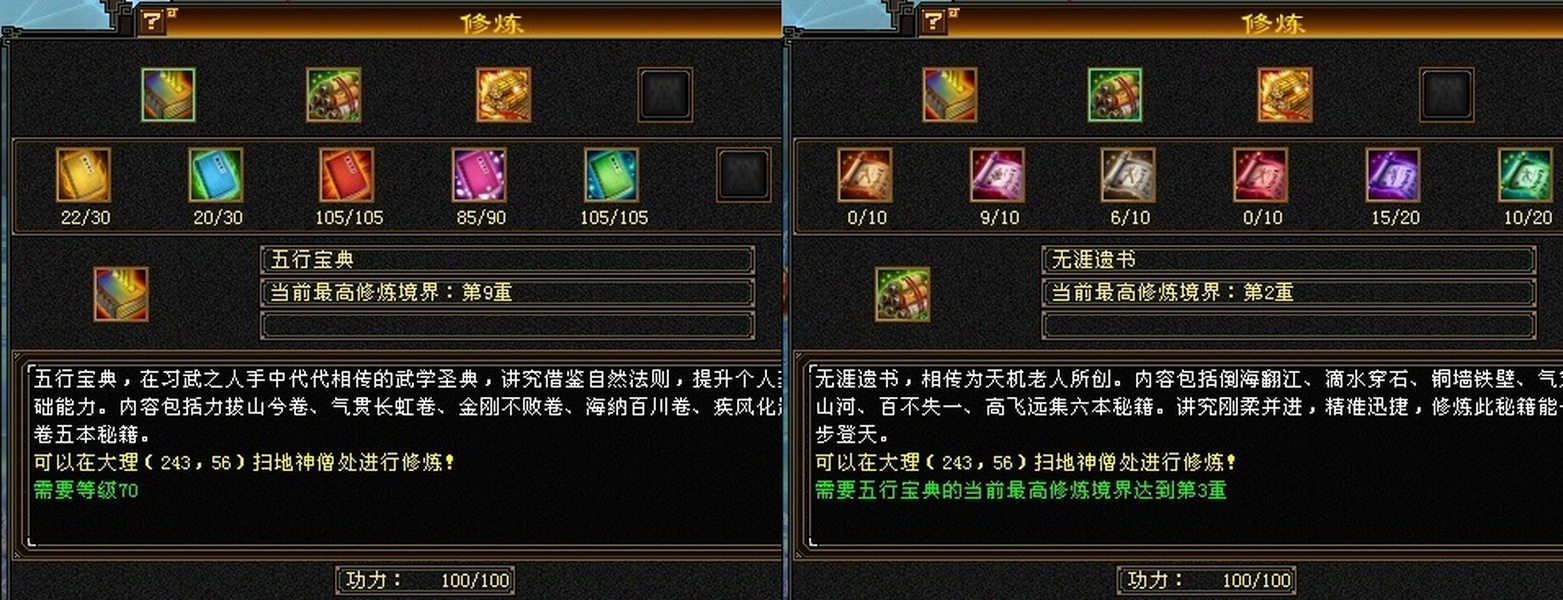Viewport: 1563px width, 600px height.
Task: Click the 无涯遗书 name field
Action: [1289, 260]
